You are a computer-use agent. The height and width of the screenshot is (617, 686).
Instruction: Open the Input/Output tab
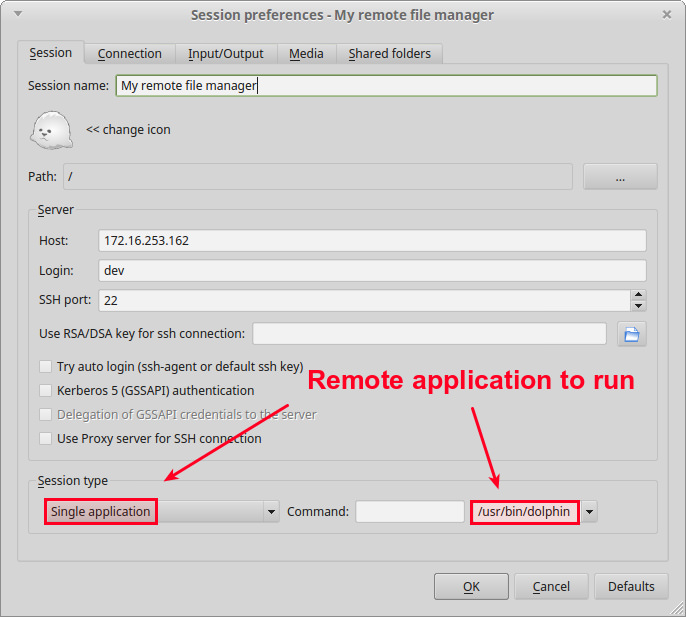pyautogui.click(x=226, y=54)
